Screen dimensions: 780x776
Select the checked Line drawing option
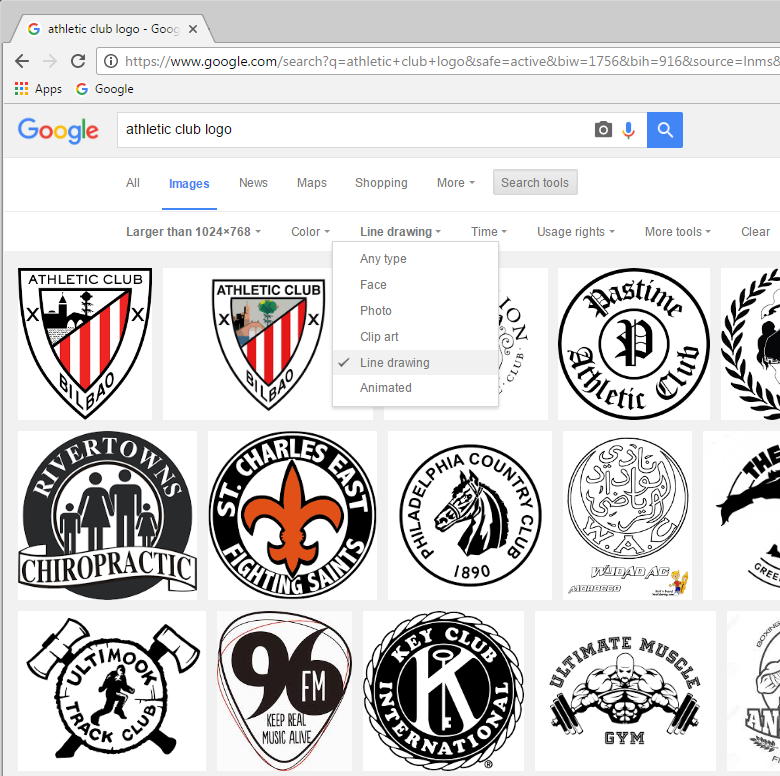pos(415,363)
